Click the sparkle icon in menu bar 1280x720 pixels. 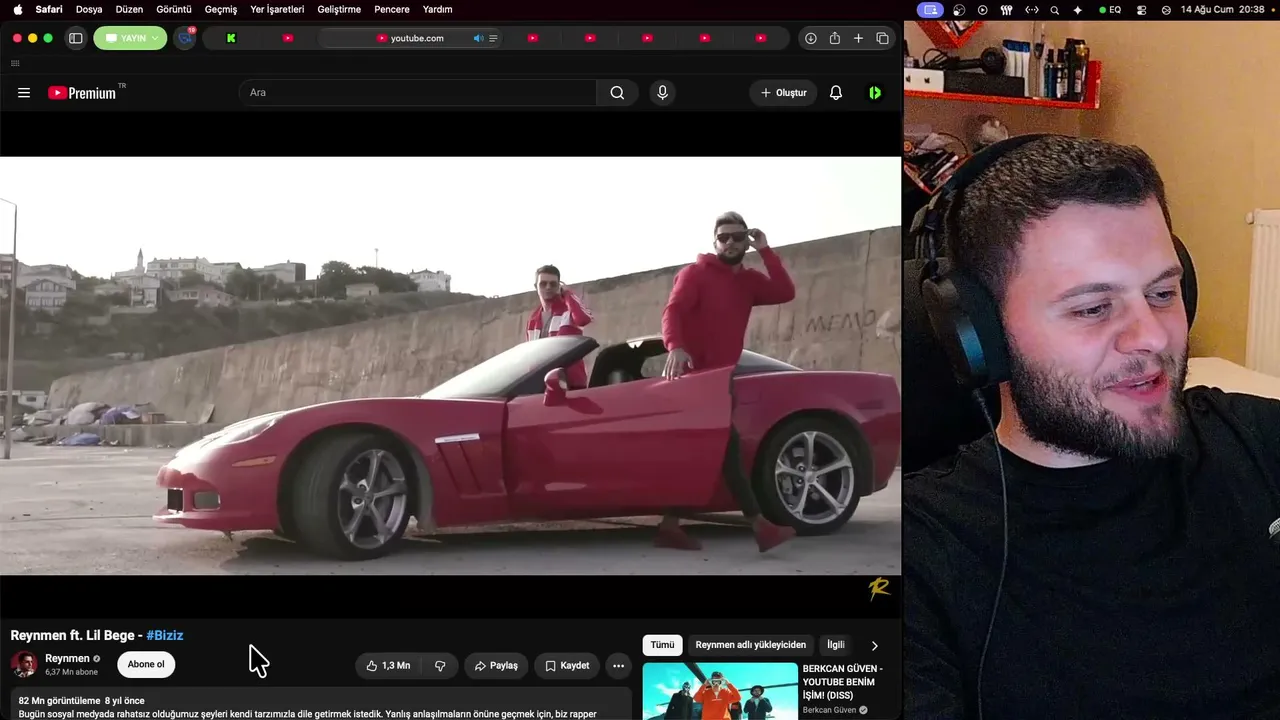click(1077, 10)
